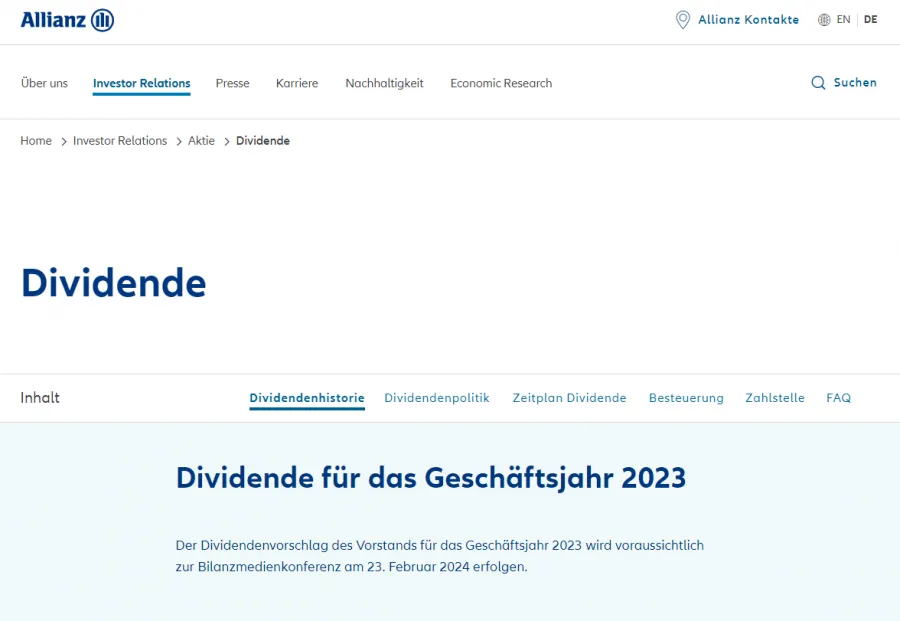Click the blue underline indicator under Investor Relations
Image resolution: width=900 pixels, height=621 pixels.
click(141, 96)
